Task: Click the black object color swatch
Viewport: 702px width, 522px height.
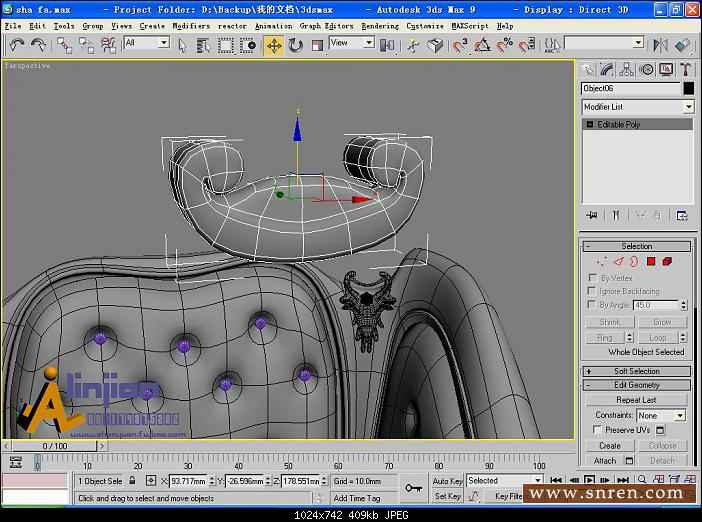Action: tap(689, 89)
